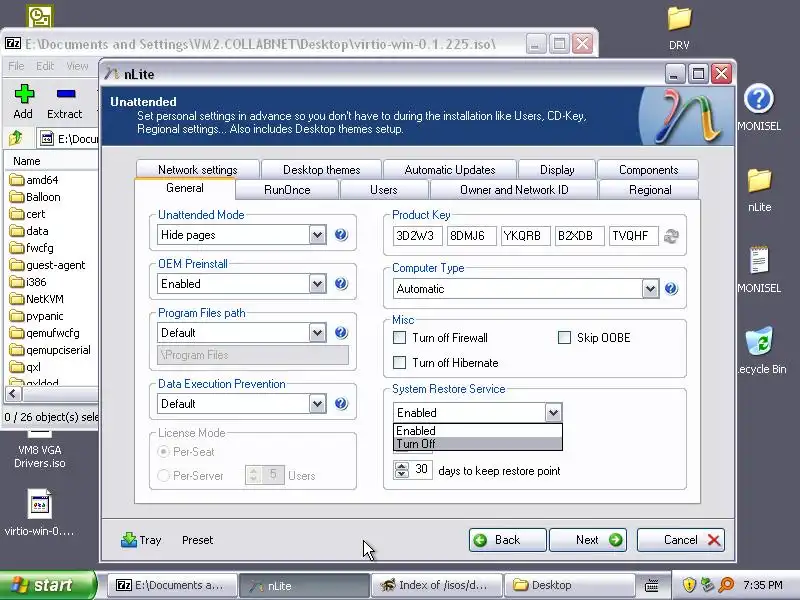Screen dimensions: 800x600
Task: Enable Skip OOBE checkbox
Action: tap(564, 338)
